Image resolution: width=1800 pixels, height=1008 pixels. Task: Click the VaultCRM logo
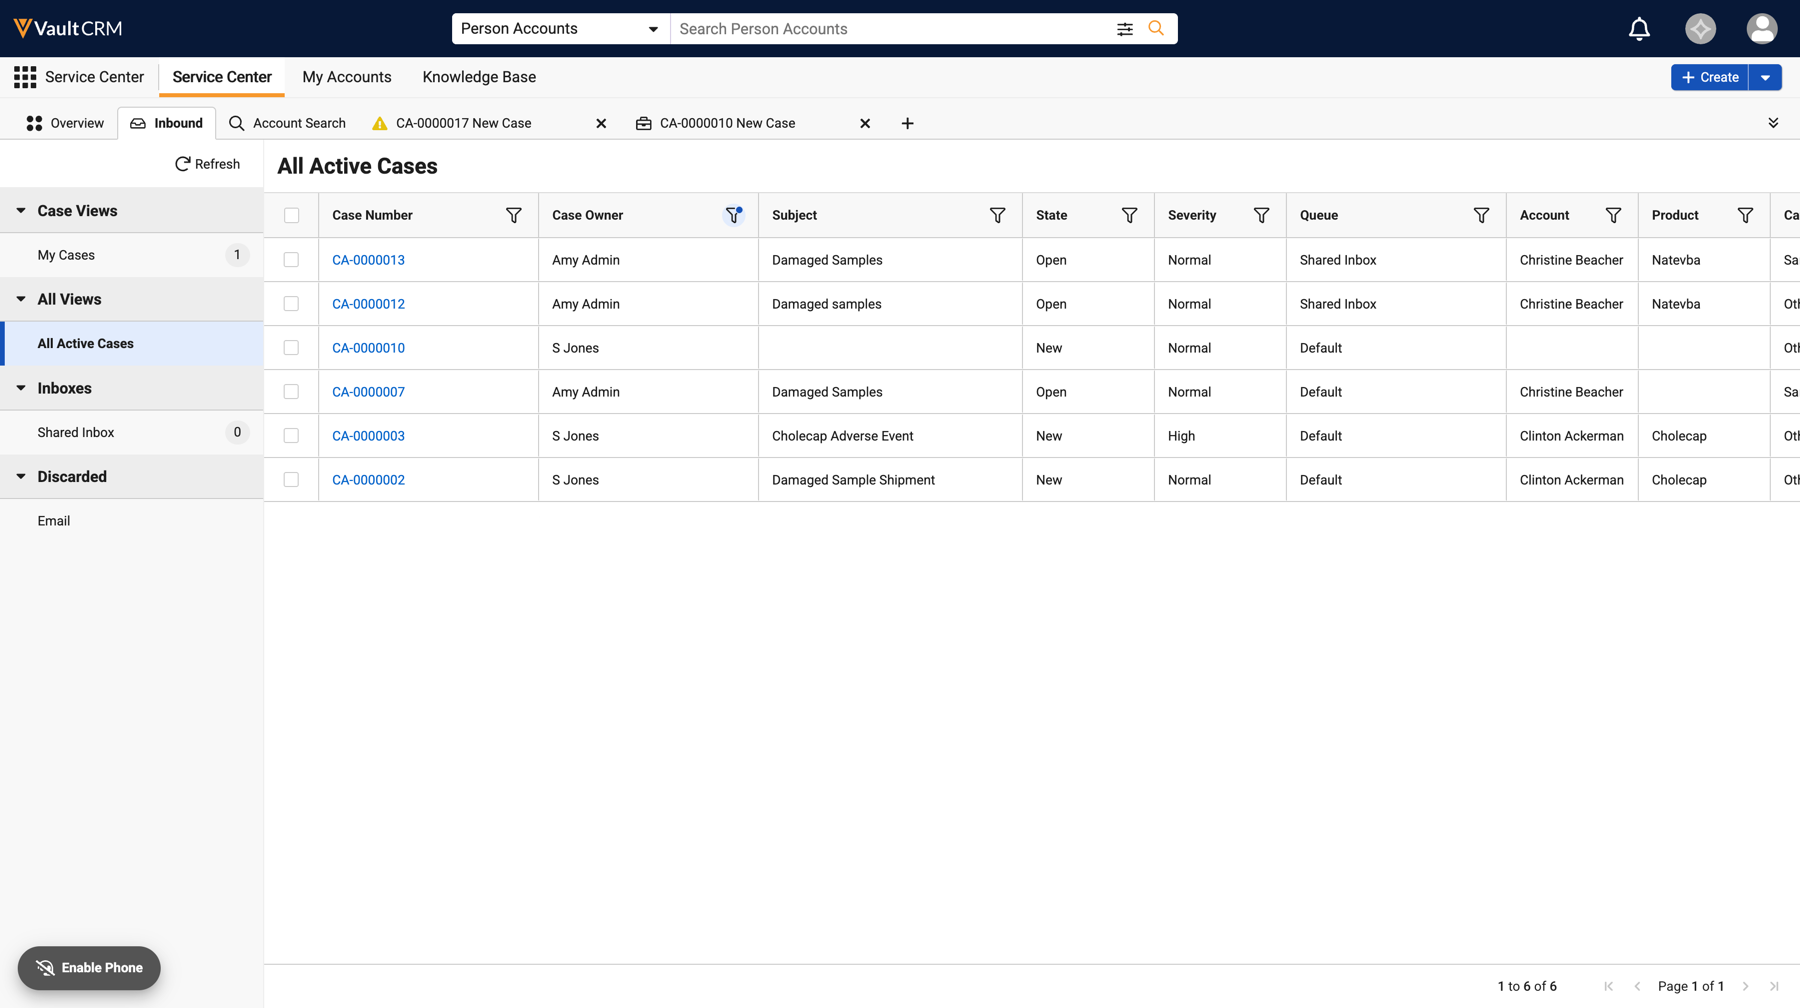[x=68, y=28]
